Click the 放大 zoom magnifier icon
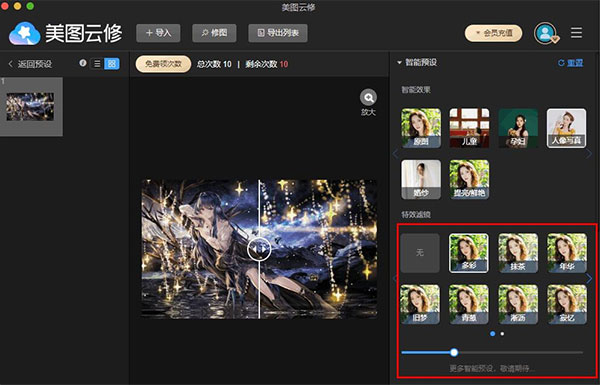Image resolution: width=600 pixels, height=385 pixels. point(368,98)
